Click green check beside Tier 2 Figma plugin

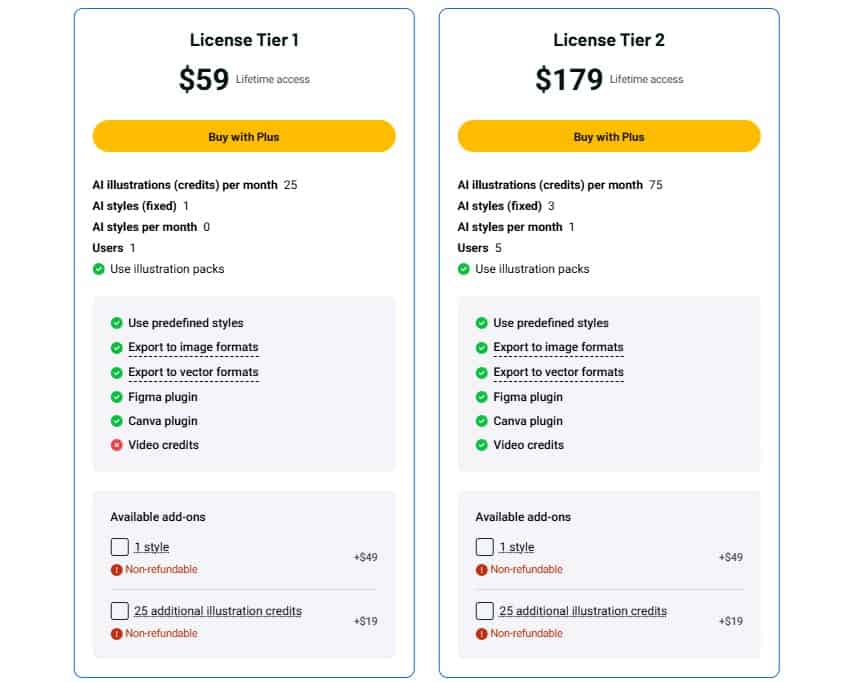pyautogui.click(x=481, y=397)
